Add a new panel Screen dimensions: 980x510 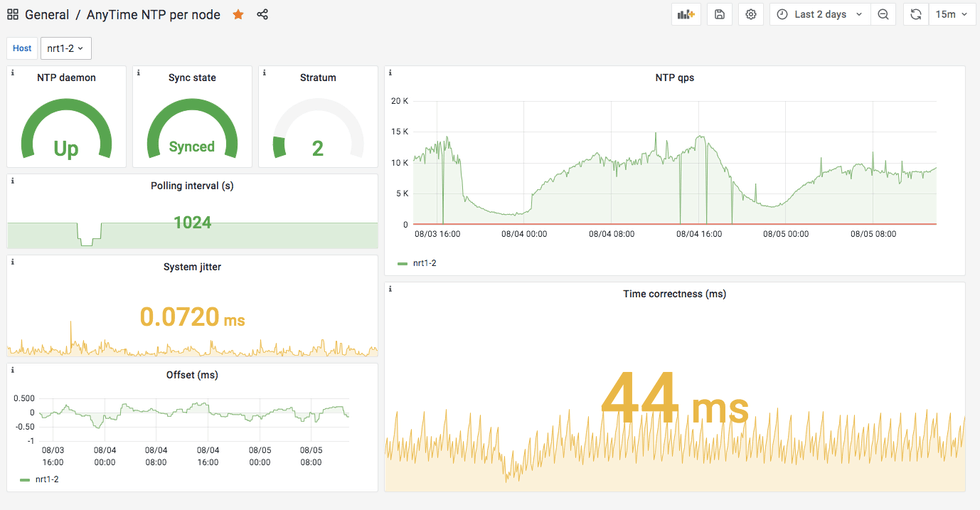coord(686,14)
